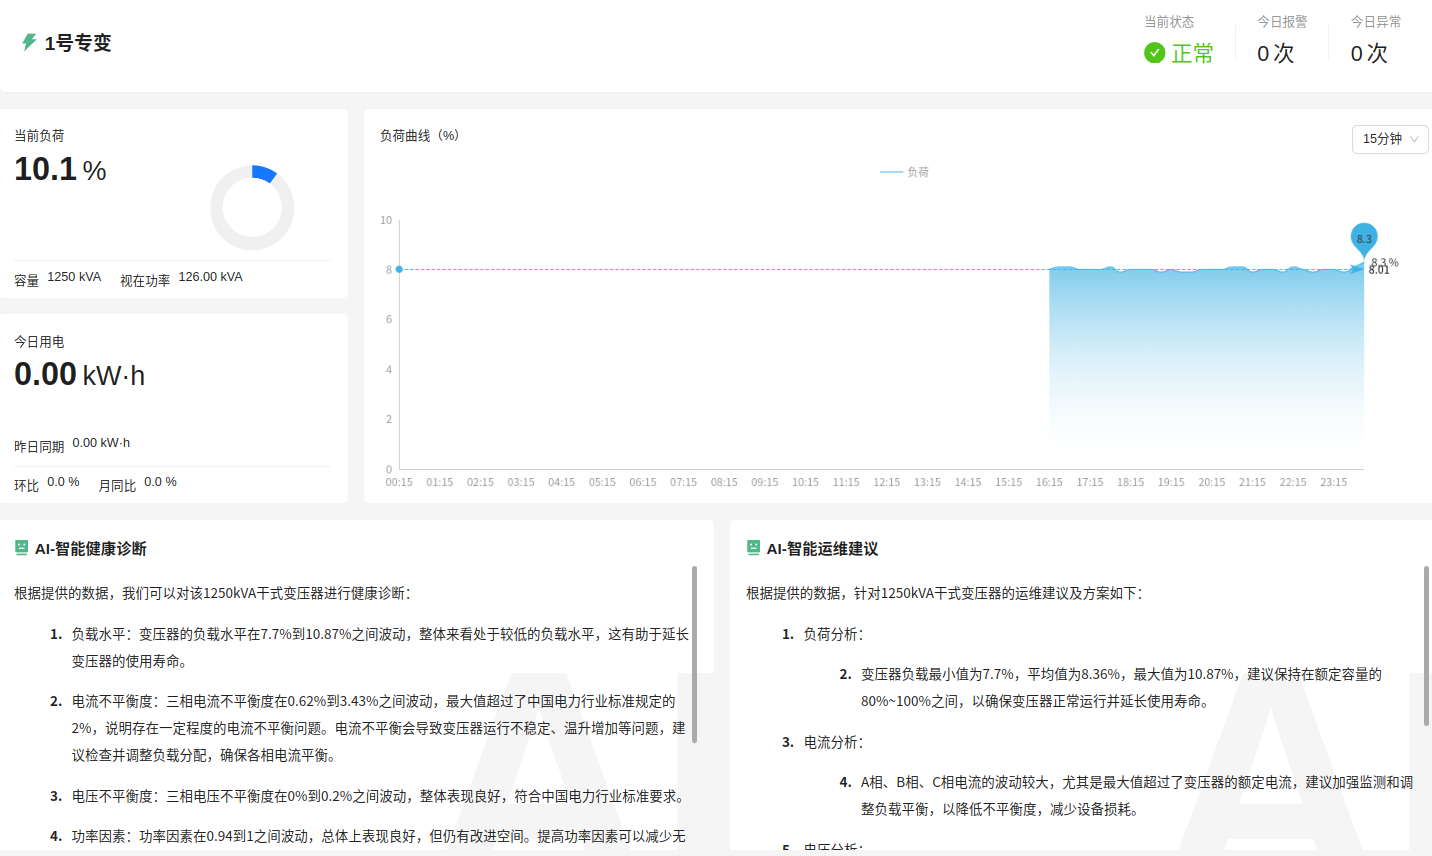This screenshot has width=1432, height=856.
Task: Click the 0.00 kW·h daily usage value
Action: point(80,374)
